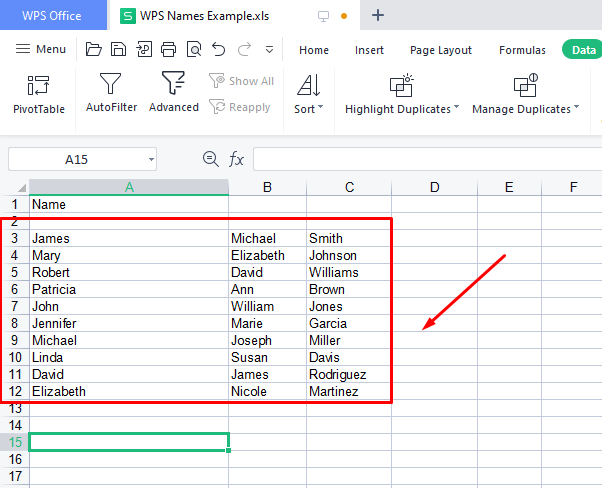The image size is (602, 488).
Task: Click the fx Insert Function icon
Action: click(x=236, y=159)
